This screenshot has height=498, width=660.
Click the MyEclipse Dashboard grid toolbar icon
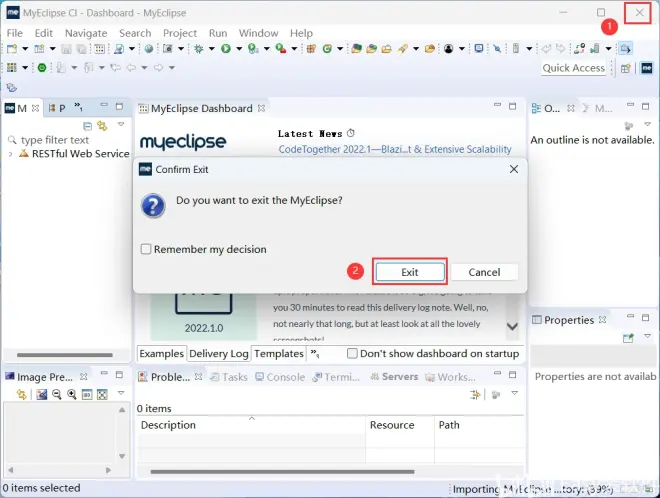pos(99,49)
